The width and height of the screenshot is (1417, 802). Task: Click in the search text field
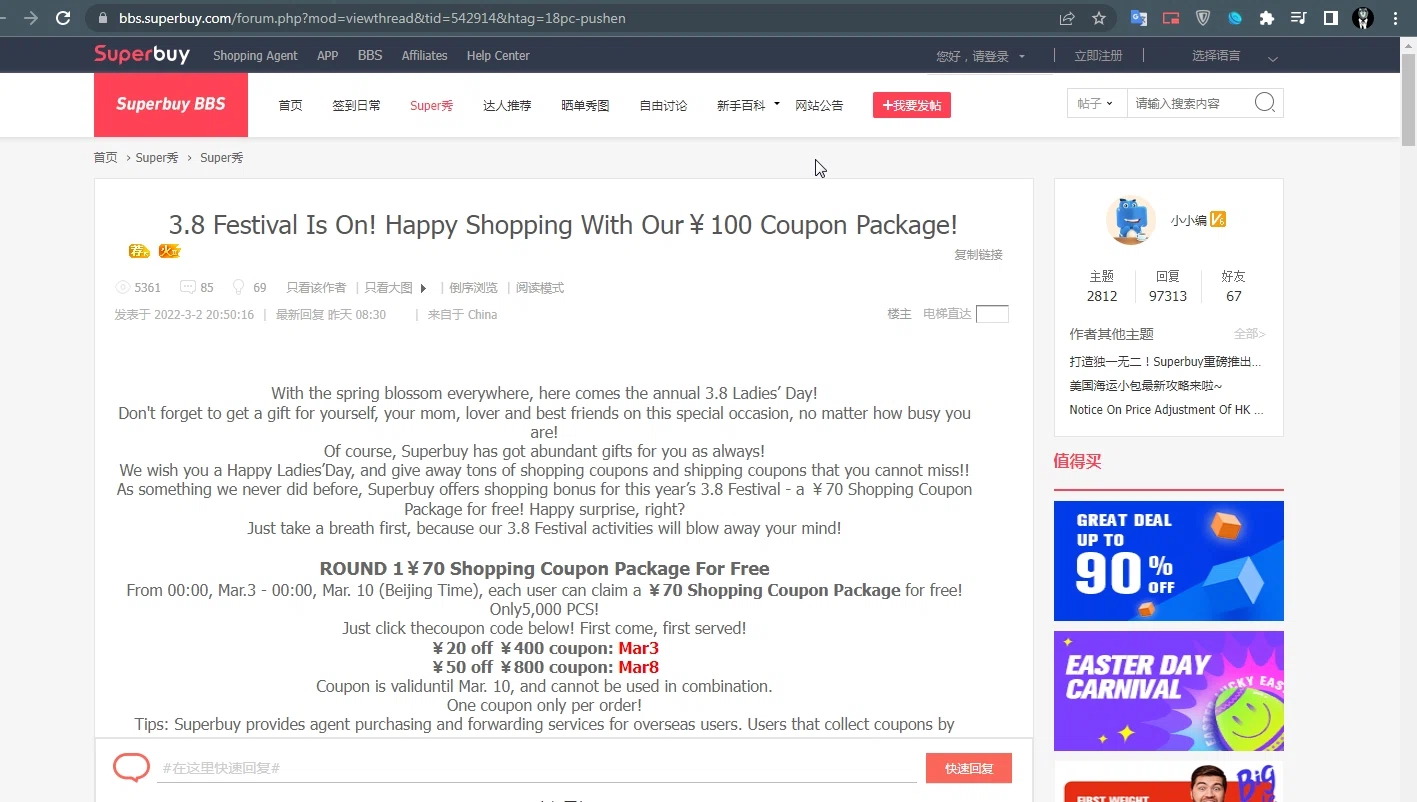click(x=1190, y=103)
